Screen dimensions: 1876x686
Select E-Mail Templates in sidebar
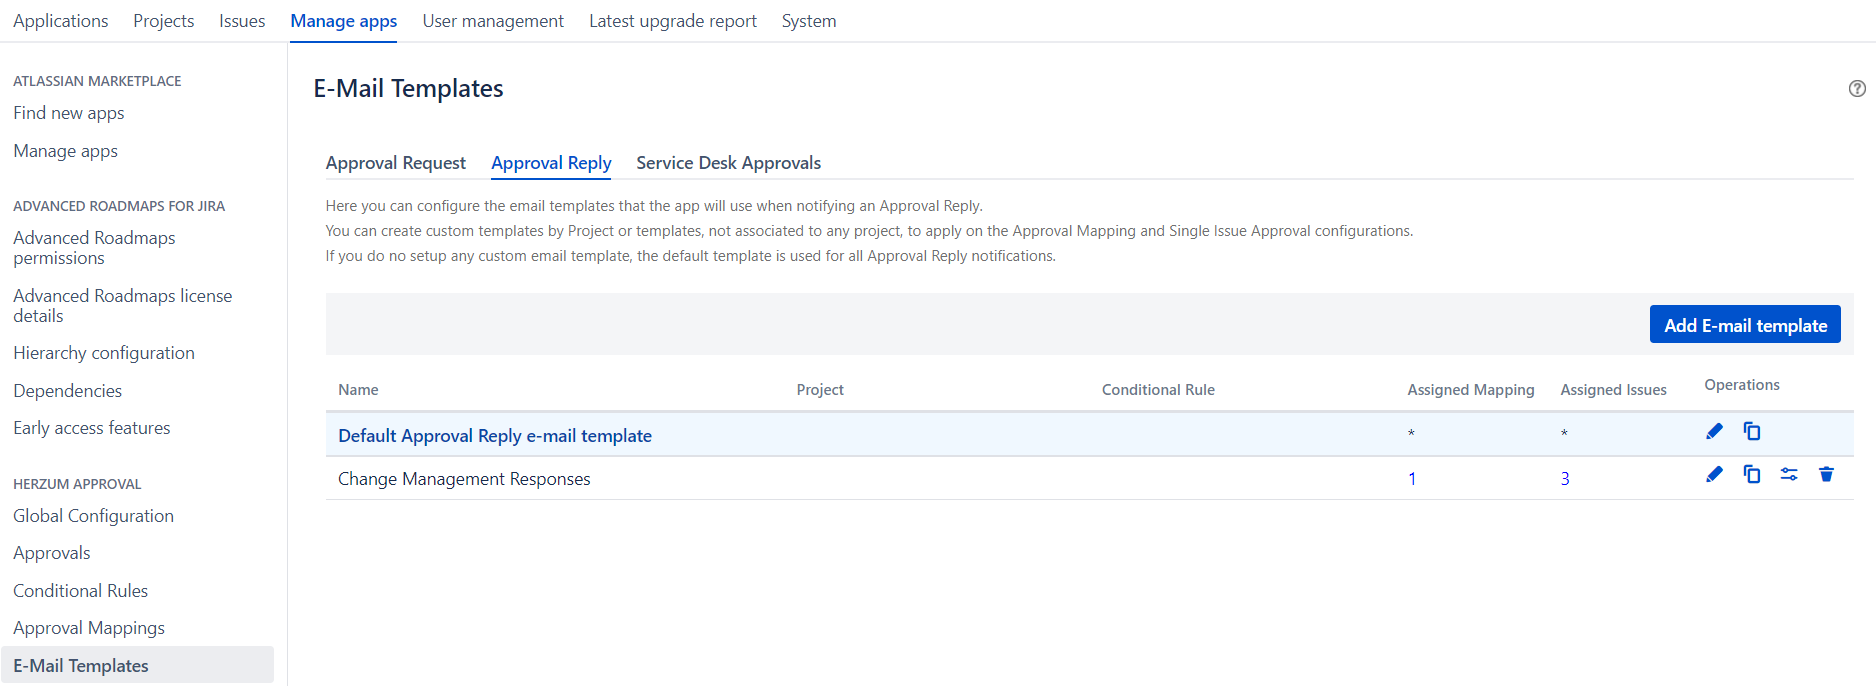tap(137, 665)
